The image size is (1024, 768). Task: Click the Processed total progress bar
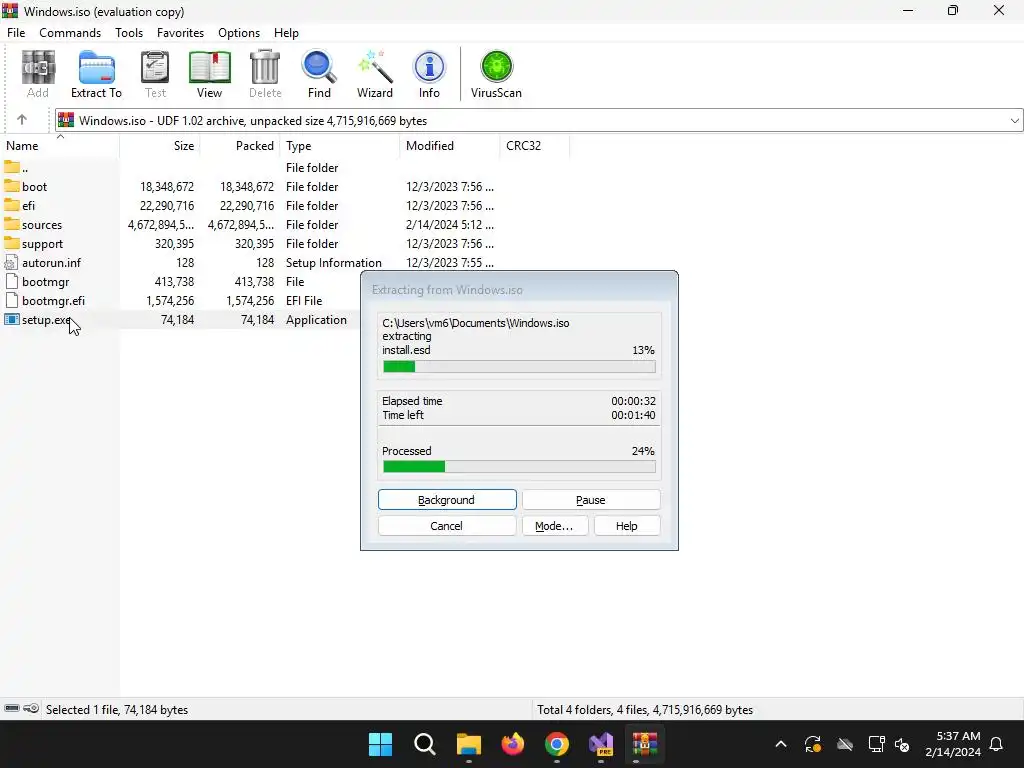519,466
